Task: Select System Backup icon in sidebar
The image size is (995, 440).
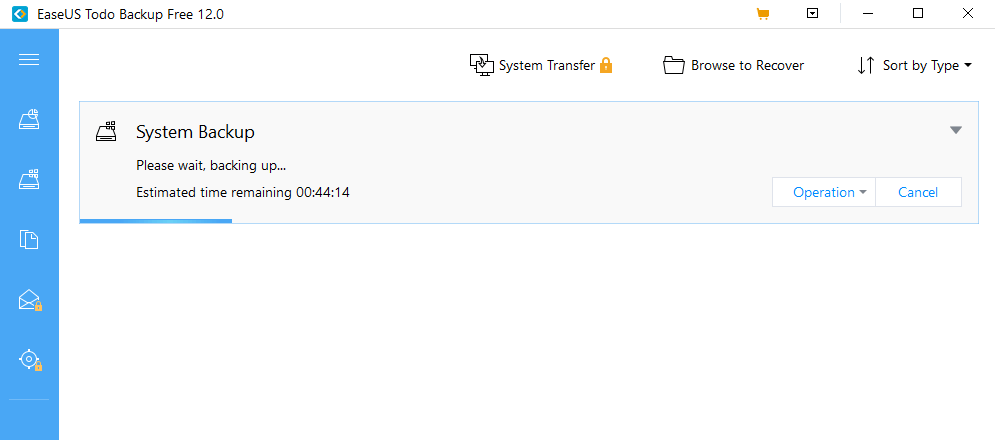Action: [29, 180]
